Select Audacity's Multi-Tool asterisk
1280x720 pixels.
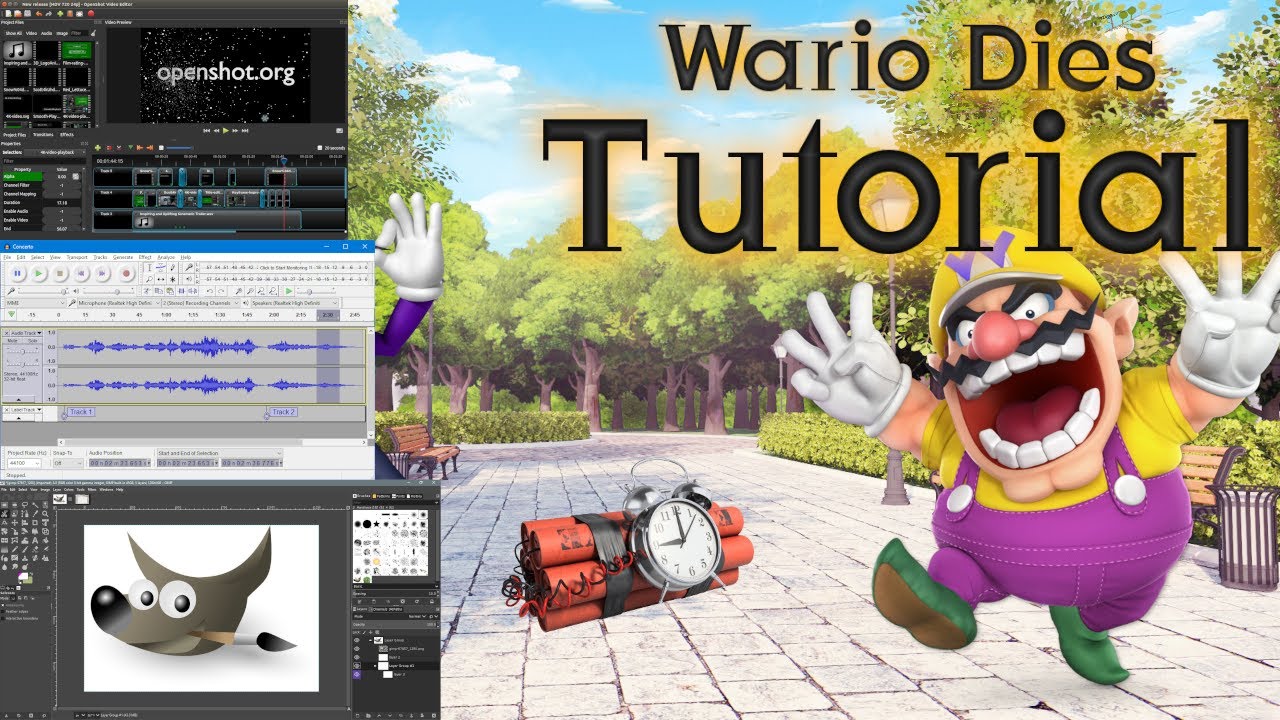(173, 279)
